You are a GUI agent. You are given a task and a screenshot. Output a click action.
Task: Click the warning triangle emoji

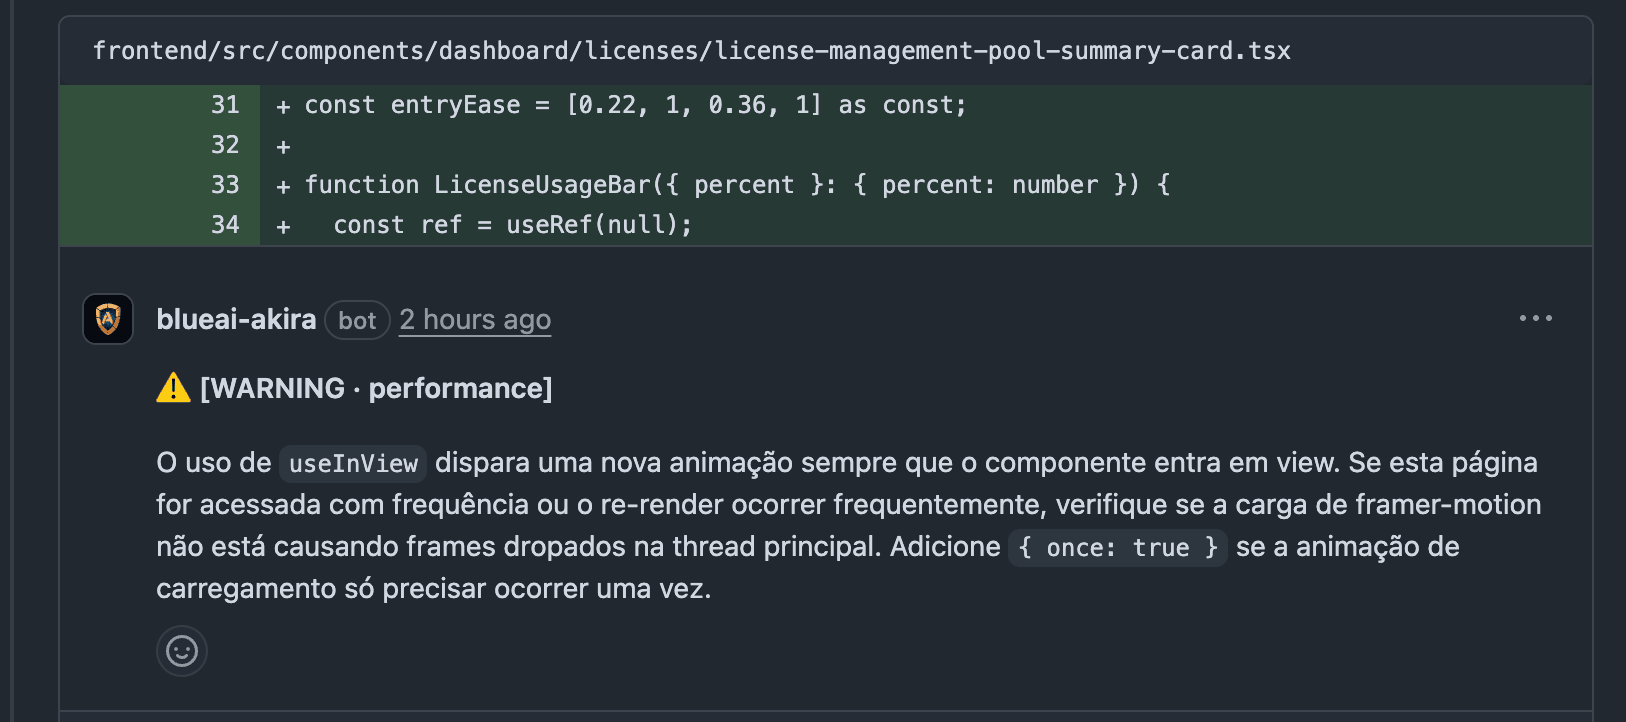click(x=172, y=387)
